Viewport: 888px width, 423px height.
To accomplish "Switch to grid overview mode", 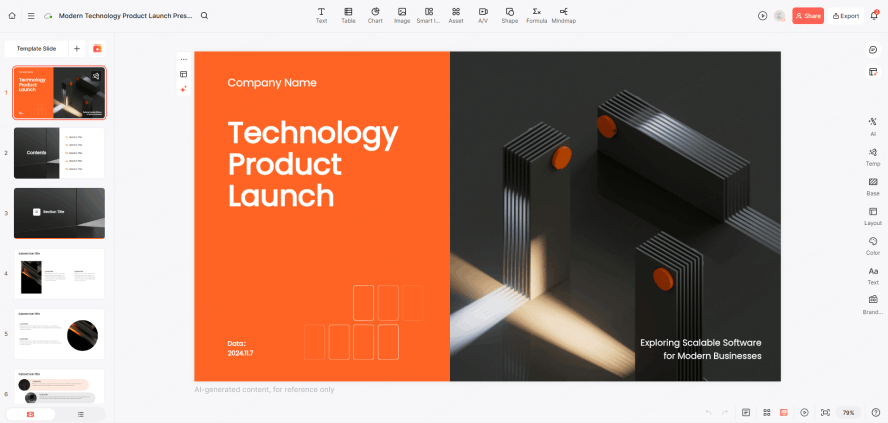I will [x=767, y=412].
